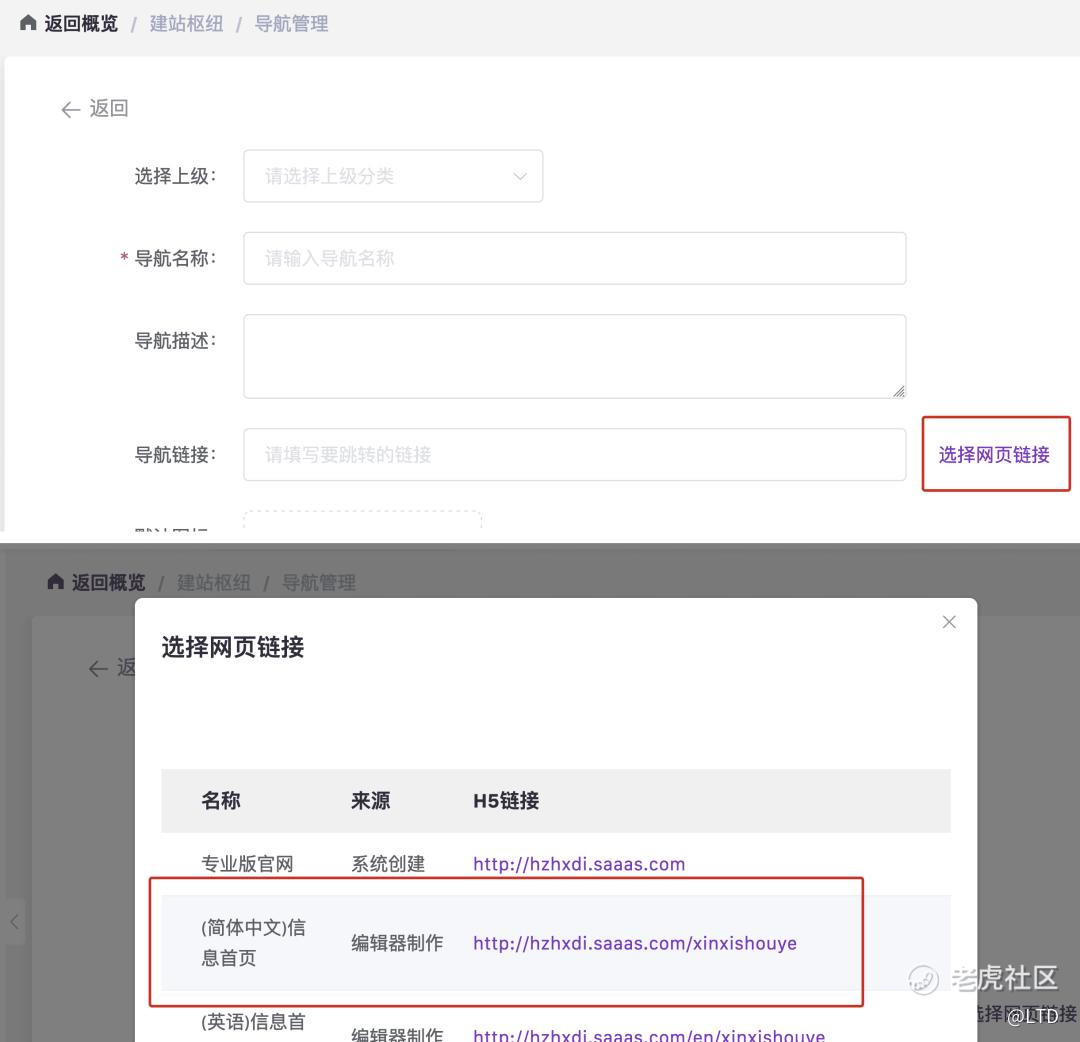Click the back arrow icon beside 返回
The width and height of the screenshot is (1080, 1042).
[x=70, y=110]
